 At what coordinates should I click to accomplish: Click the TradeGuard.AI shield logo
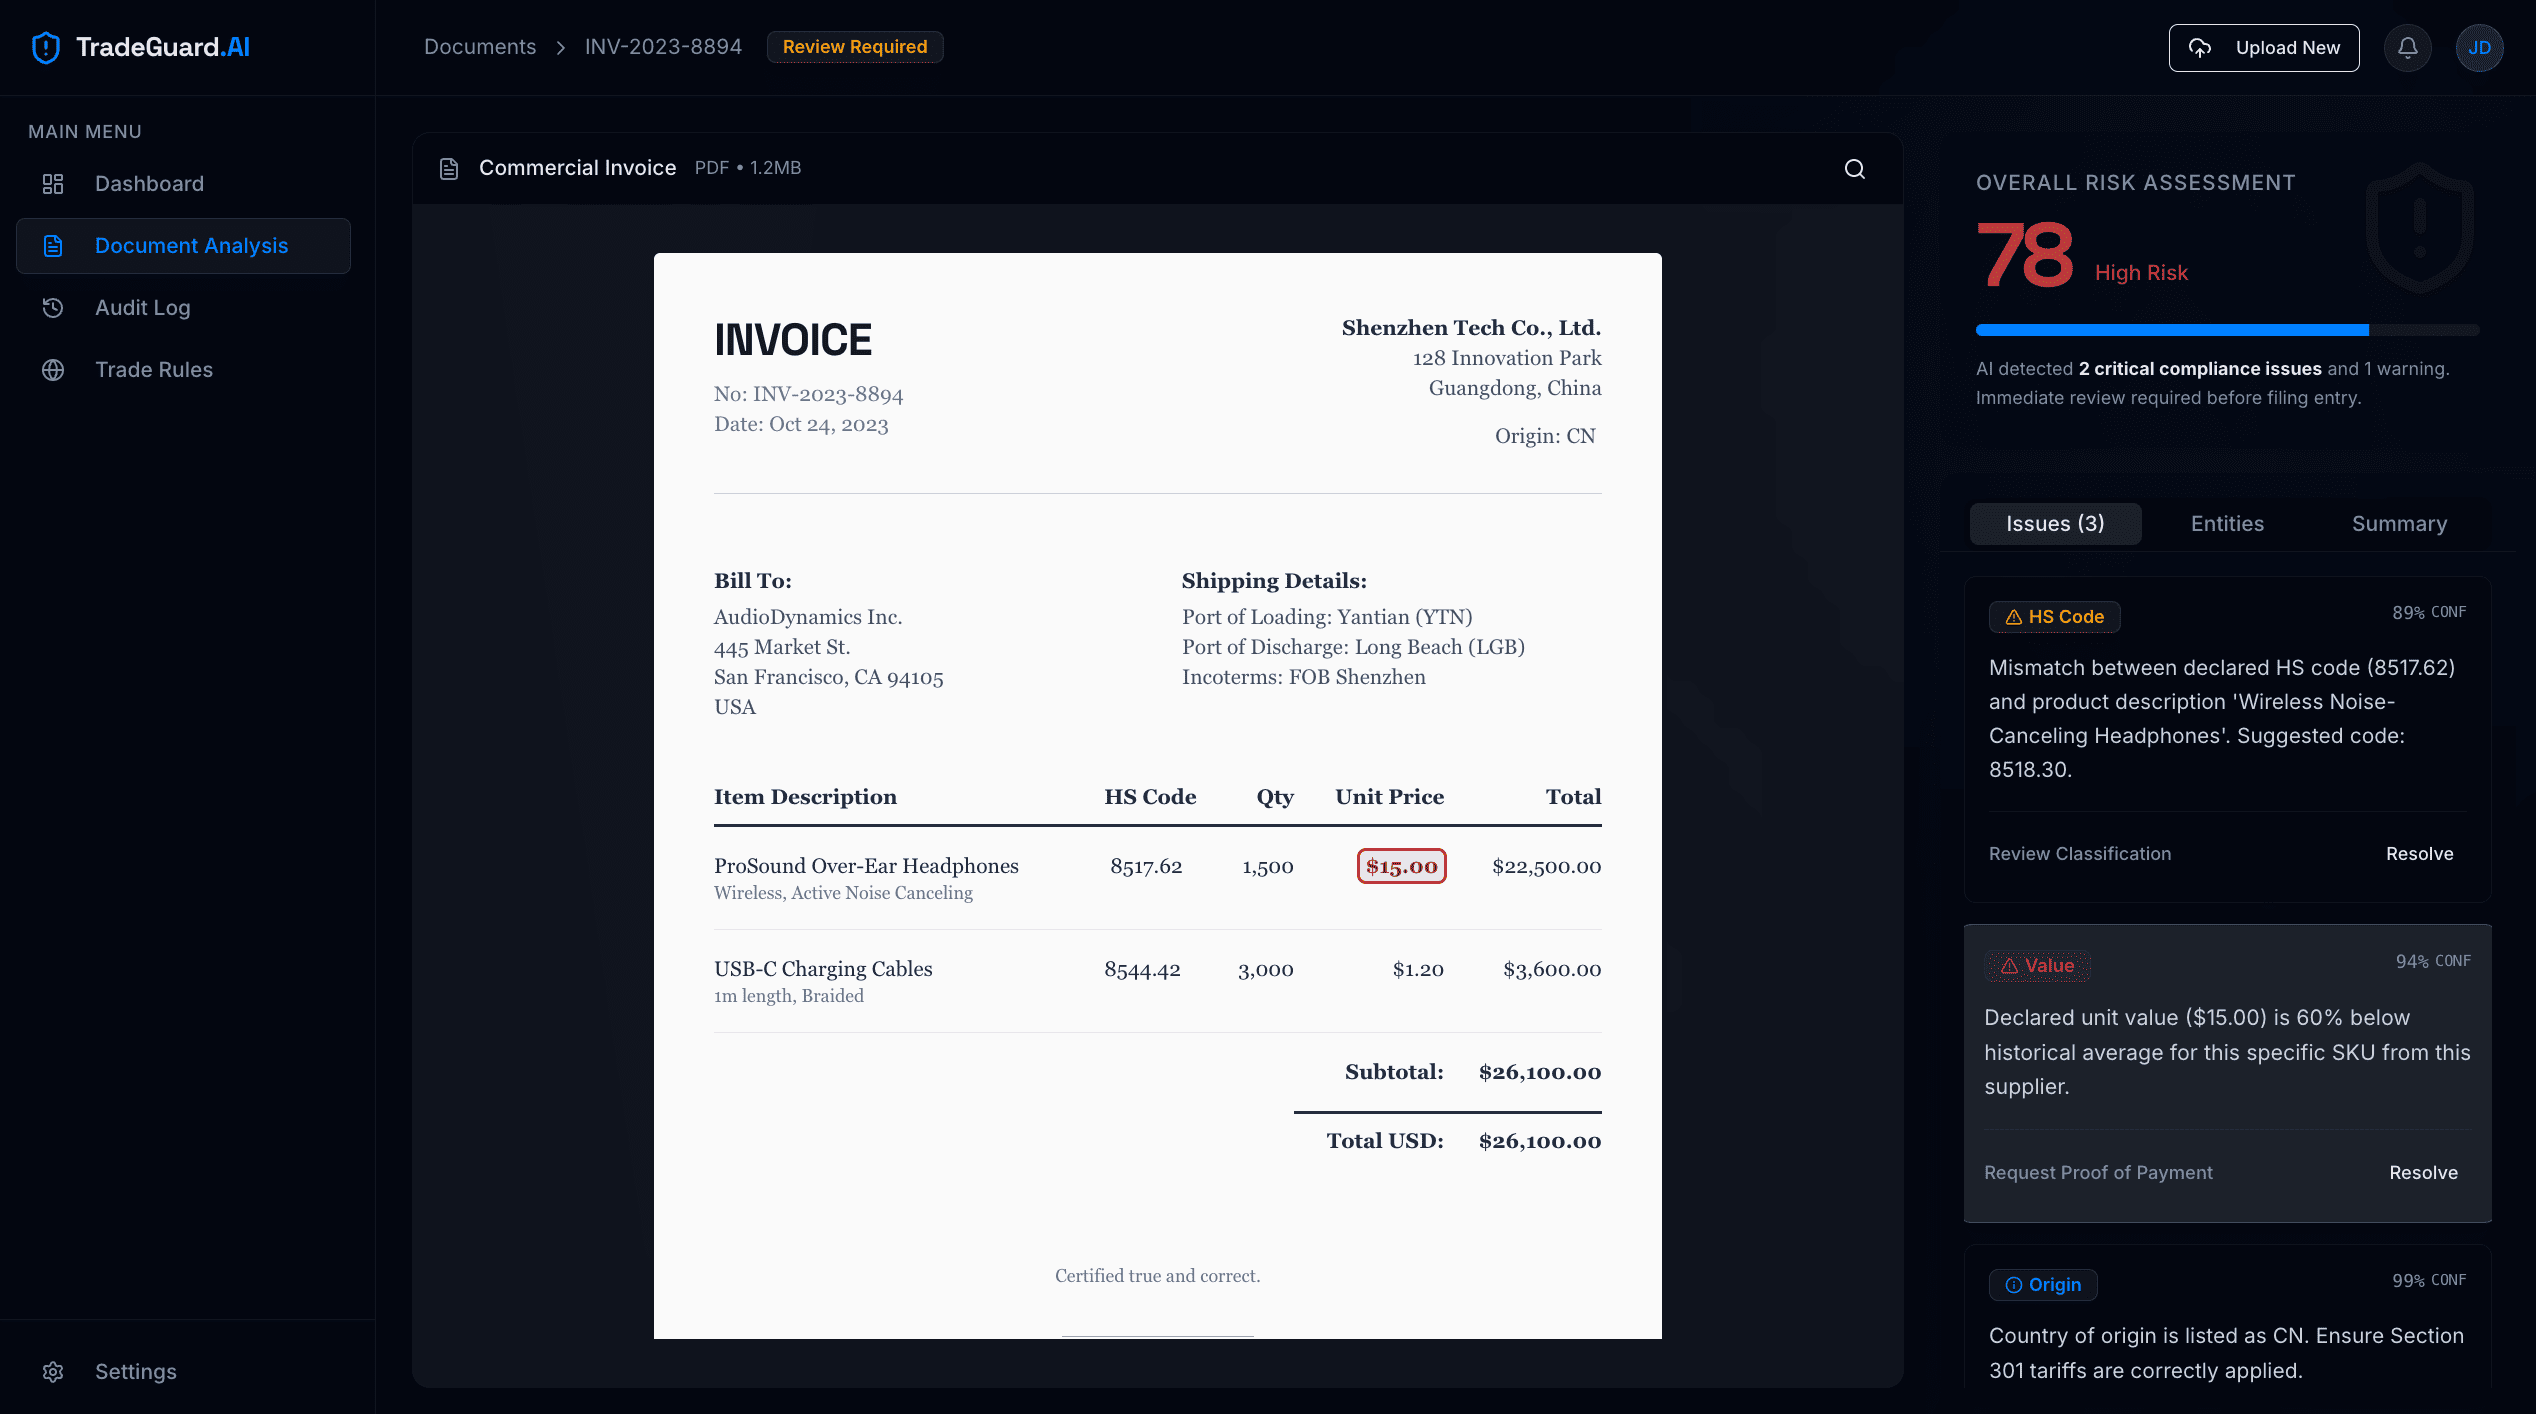click(46, 47)
